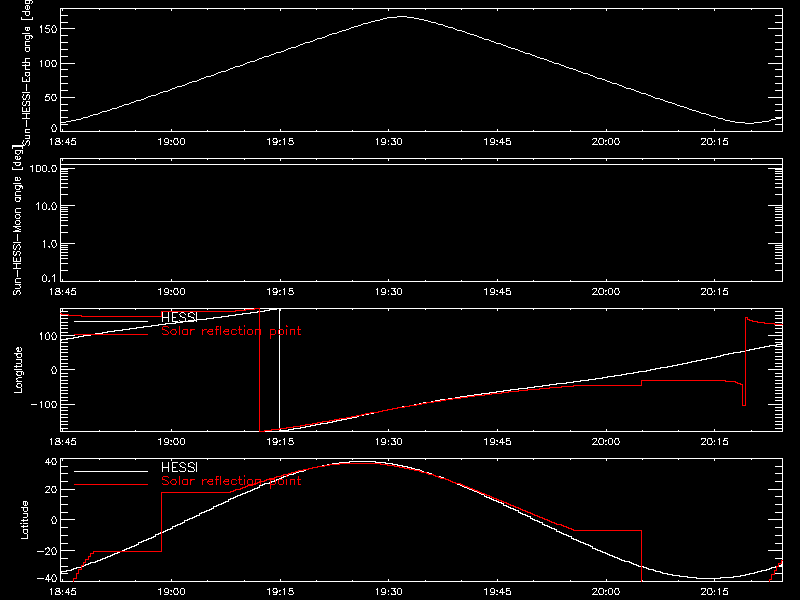Click 20:00 time label of the Moon angle plot
Image resolution: width=800 pixels, height=600 pixels.
tap(606, 292)
